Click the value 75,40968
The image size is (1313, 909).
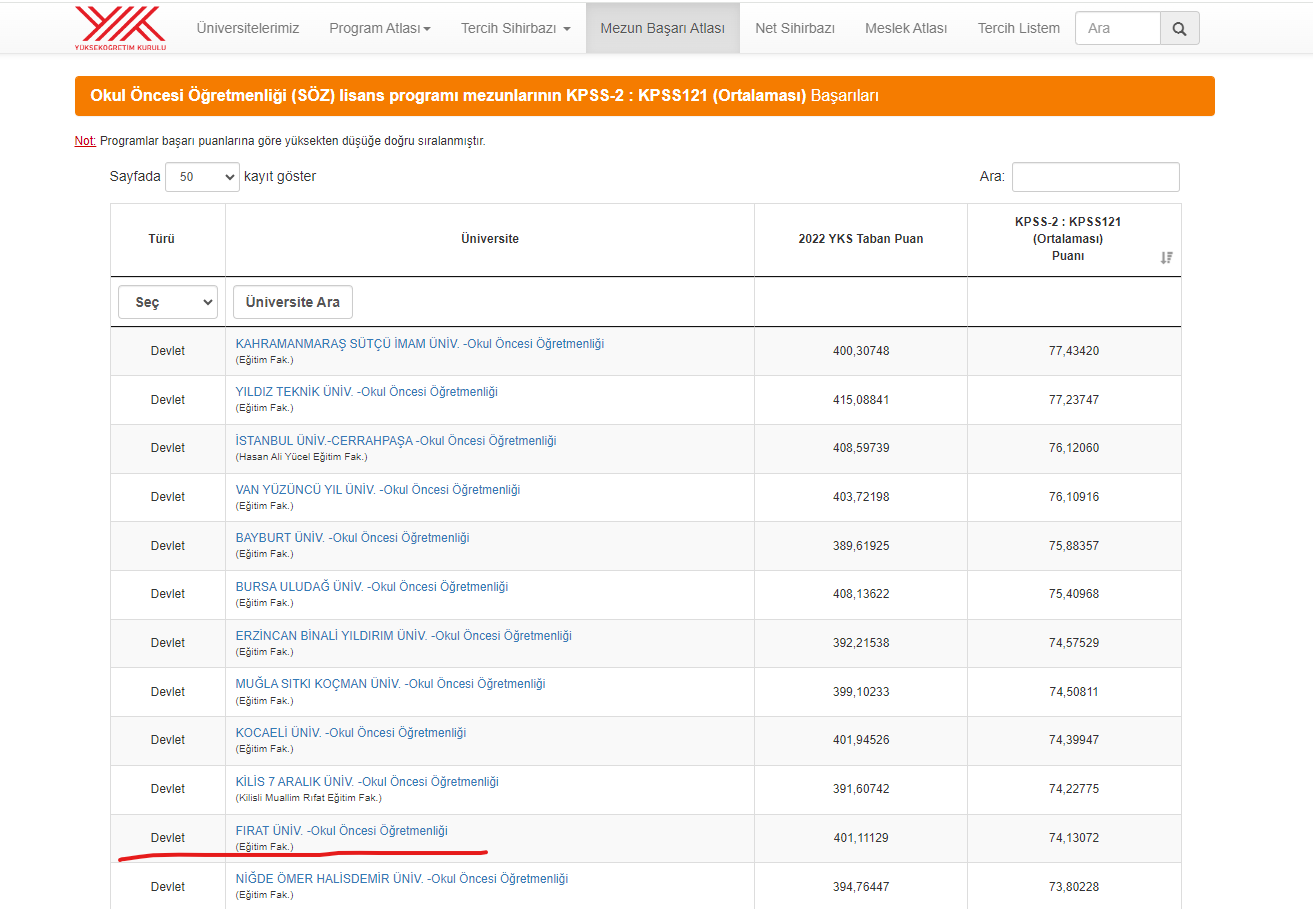1074,594
